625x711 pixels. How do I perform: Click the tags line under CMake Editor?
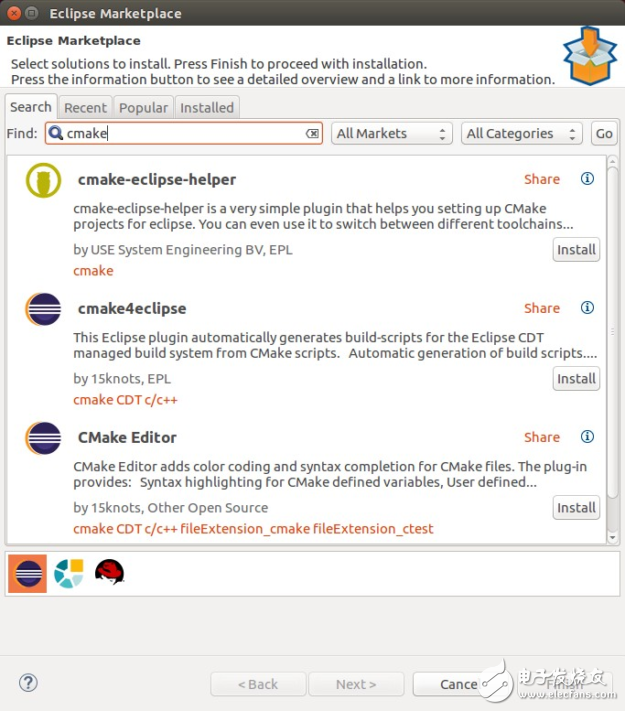(x=253, y=529)
